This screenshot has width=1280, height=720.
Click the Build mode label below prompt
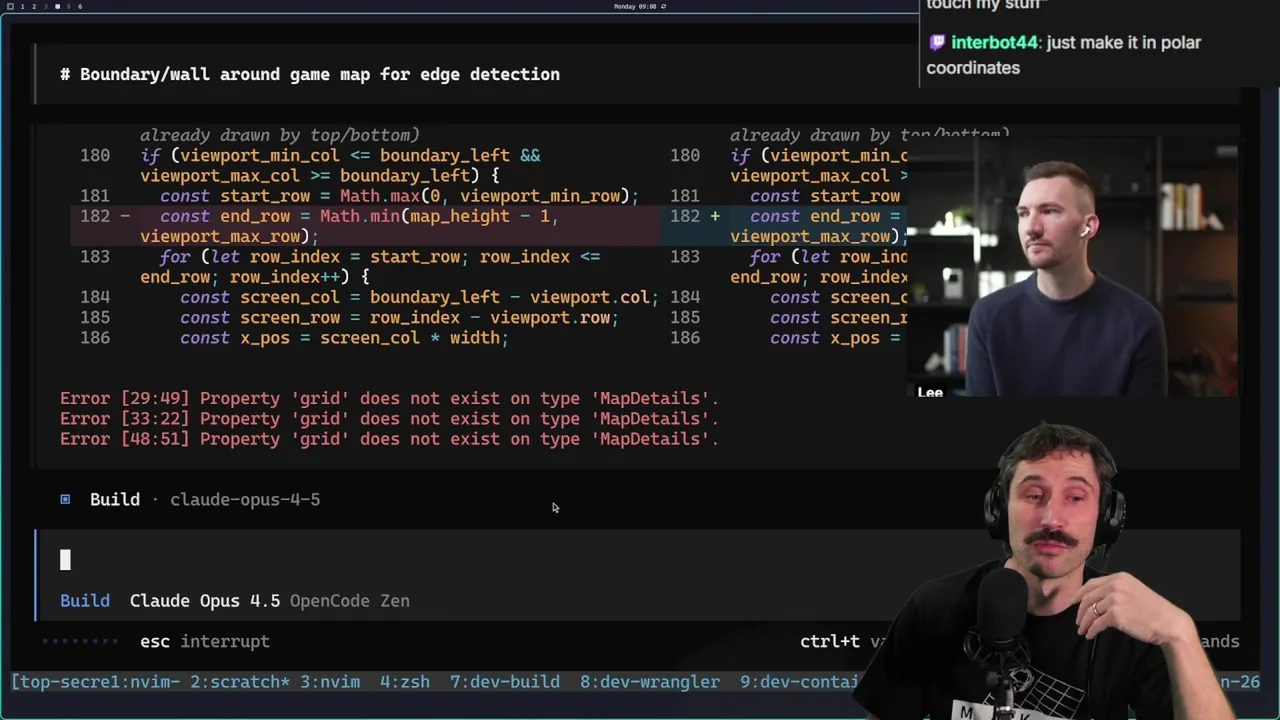pyautogui.click(x=85, y=601)
